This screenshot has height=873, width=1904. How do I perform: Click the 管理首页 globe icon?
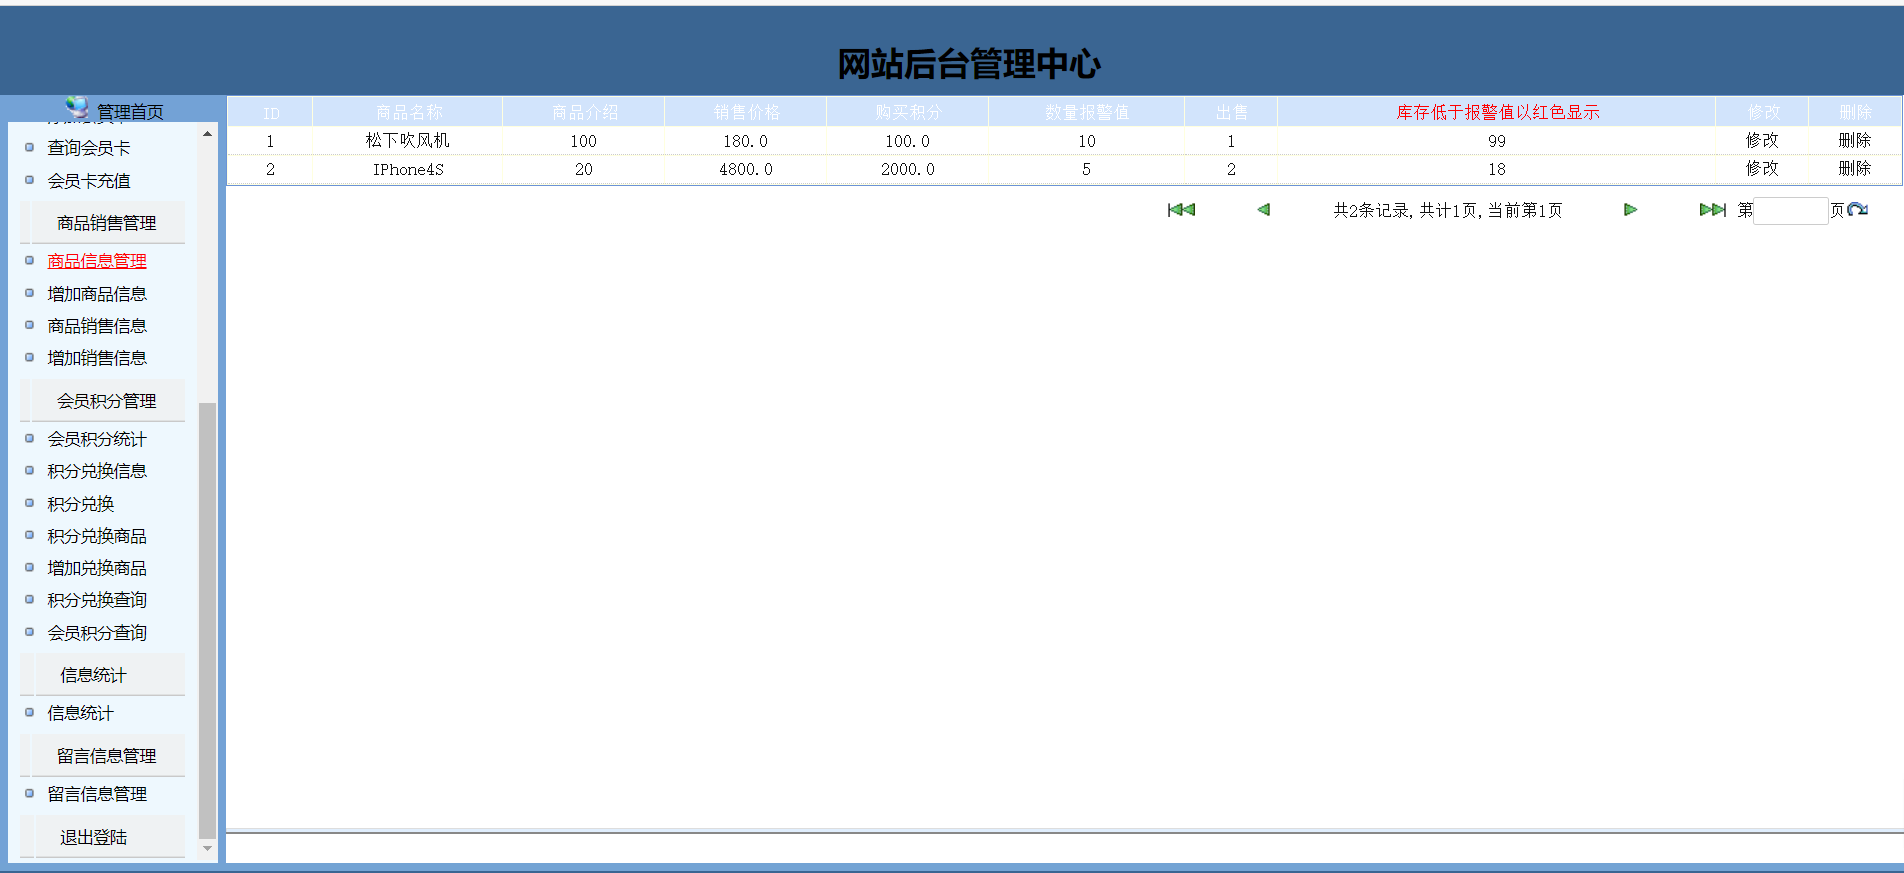[x=77, y=107]
